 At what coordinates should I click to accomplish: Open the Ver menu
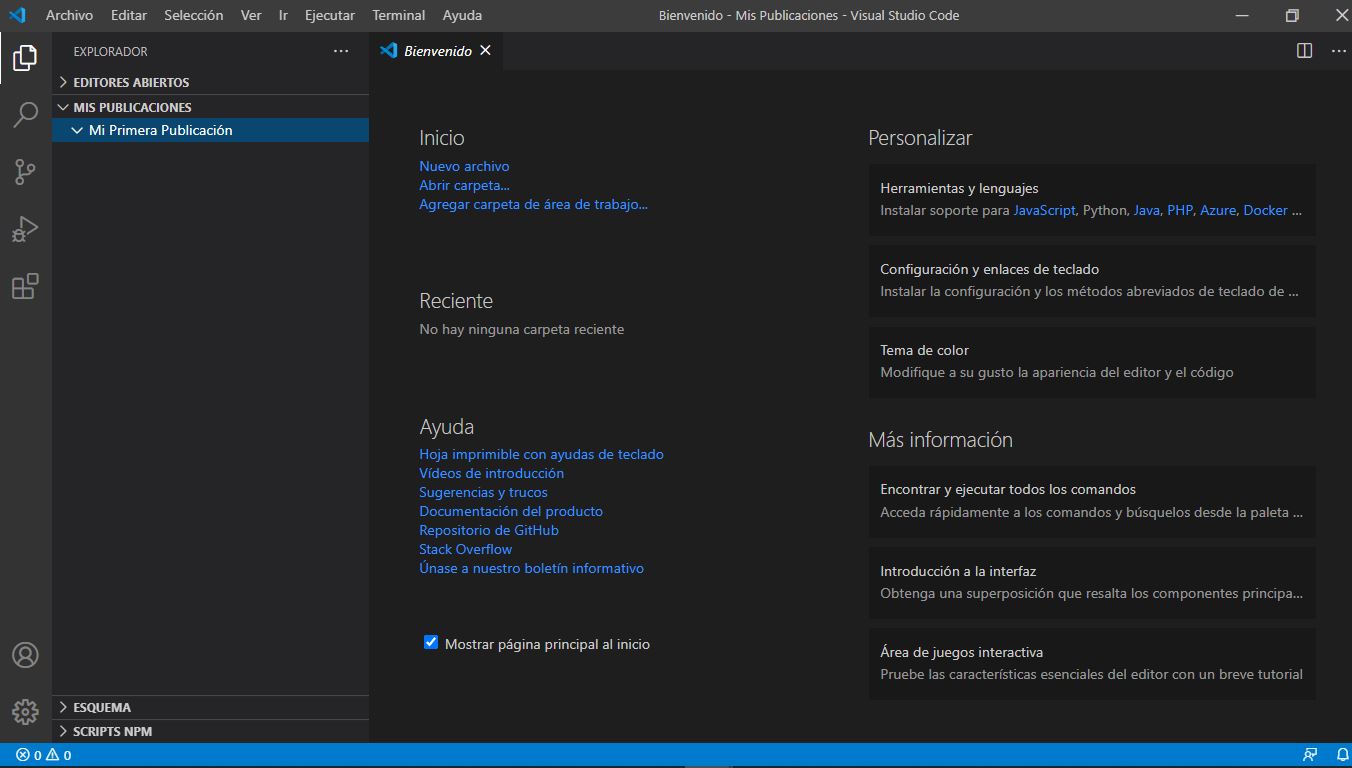(x=251, y=15)
